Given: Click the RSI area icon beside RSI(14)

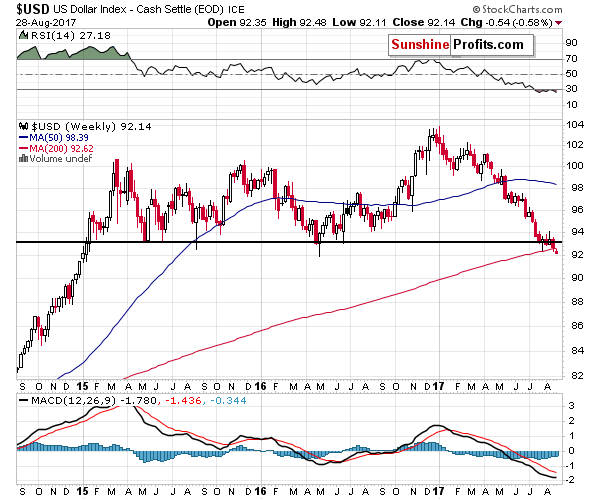Looking at the screenshot, I should point(23,36).
